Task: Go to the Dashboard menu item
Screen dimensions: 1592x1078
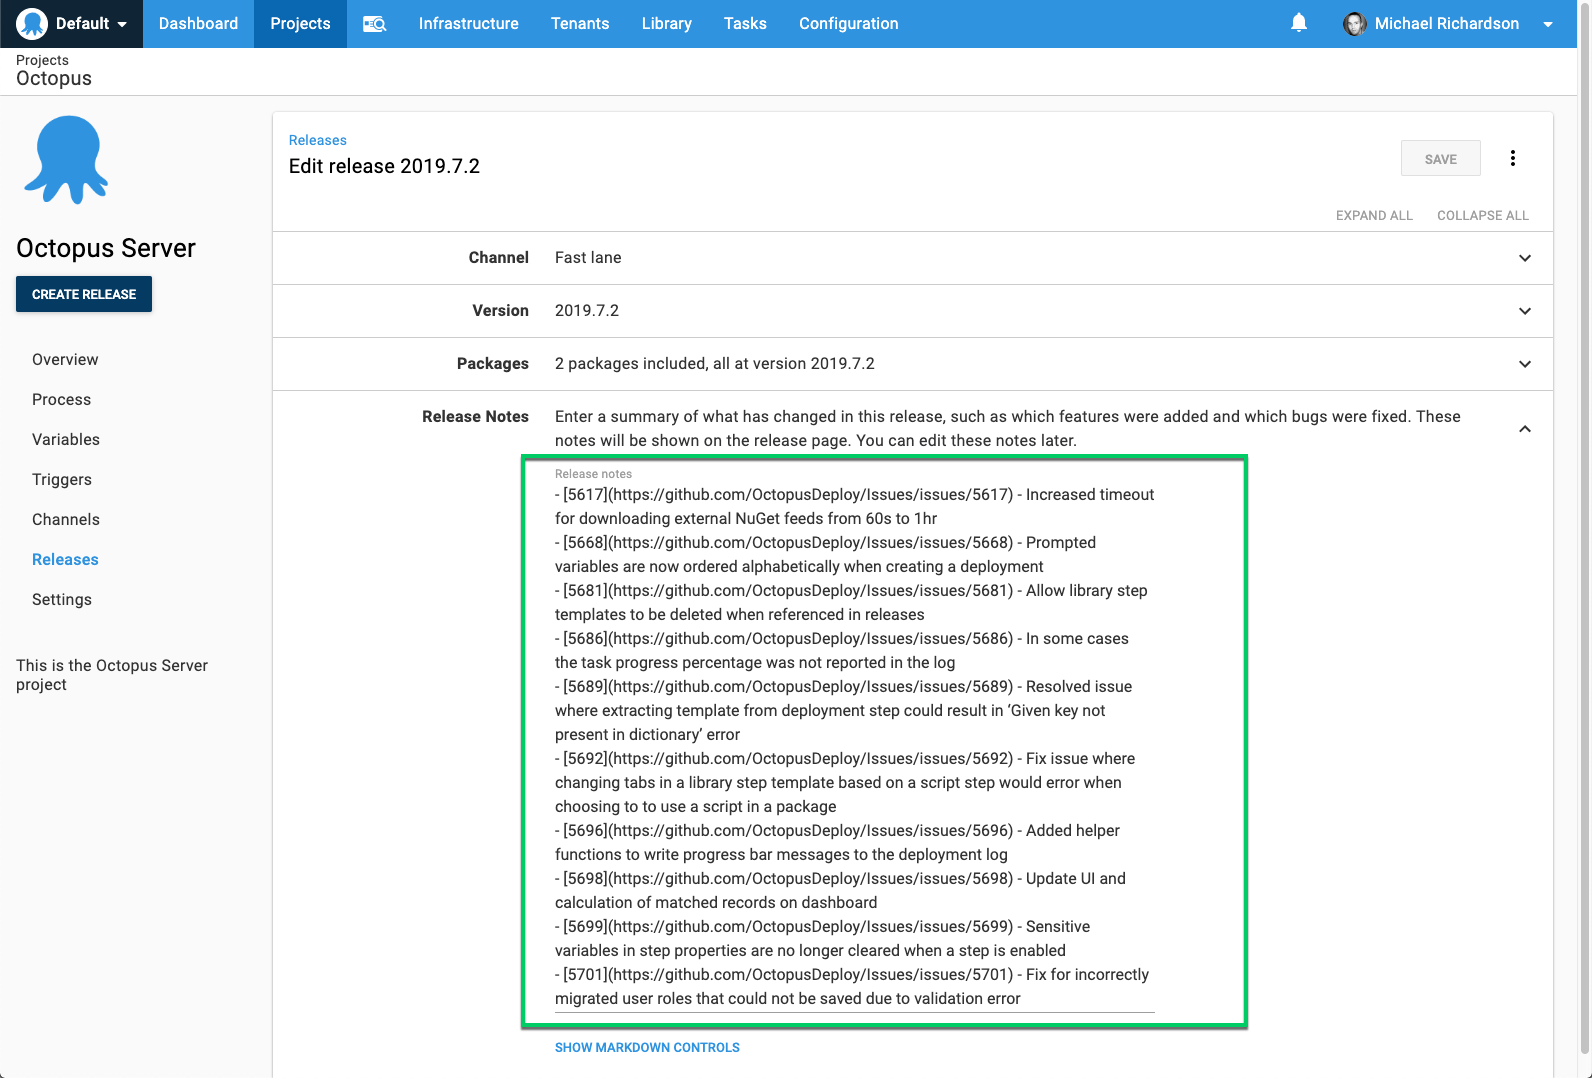Action: click(198, 24)
